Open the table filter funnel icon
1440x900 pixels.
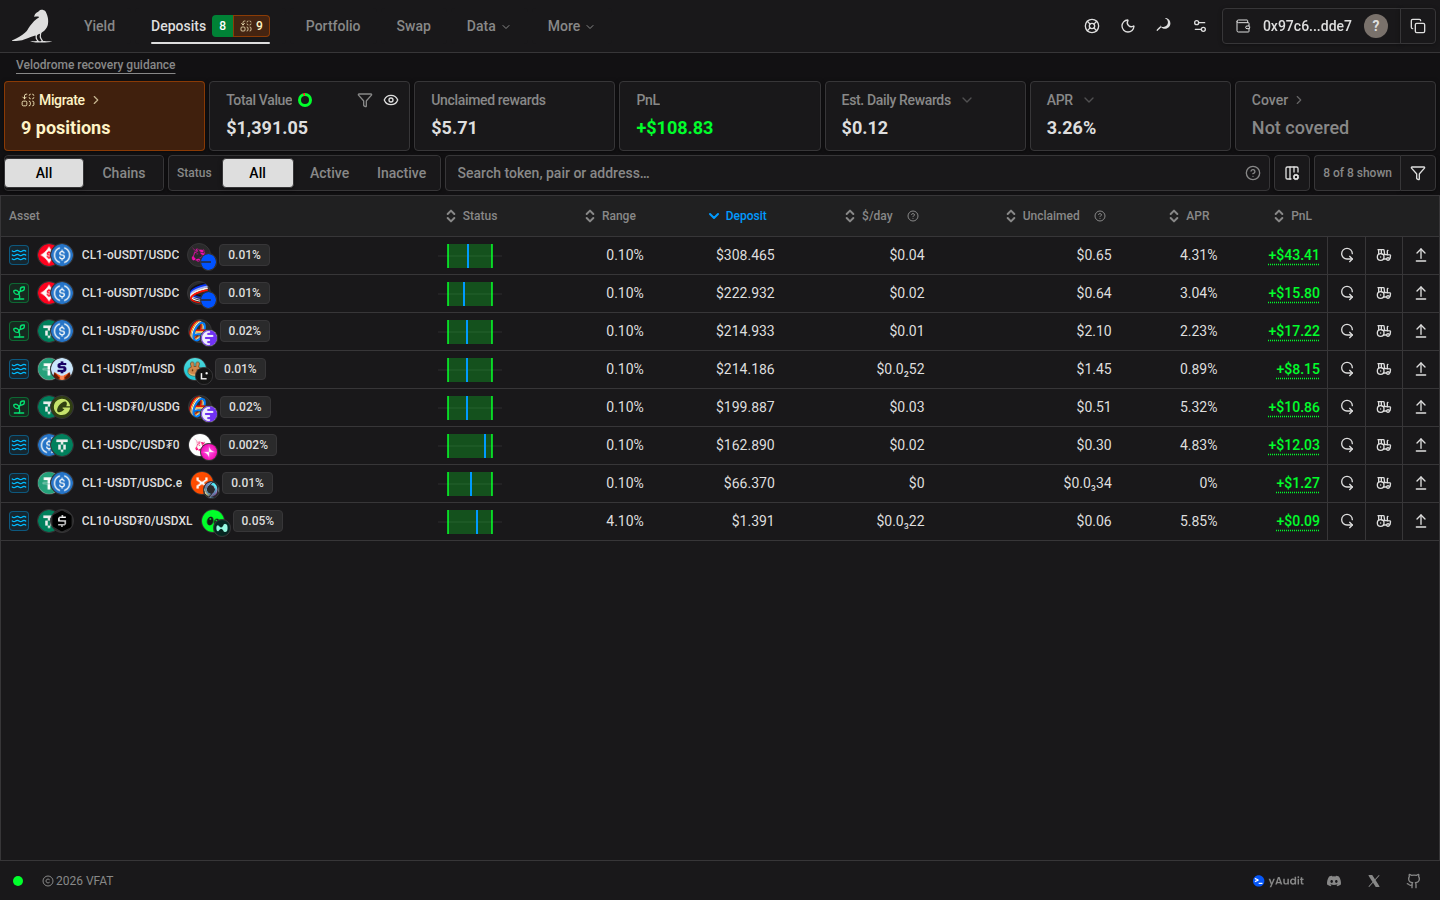pos(1418,173)
